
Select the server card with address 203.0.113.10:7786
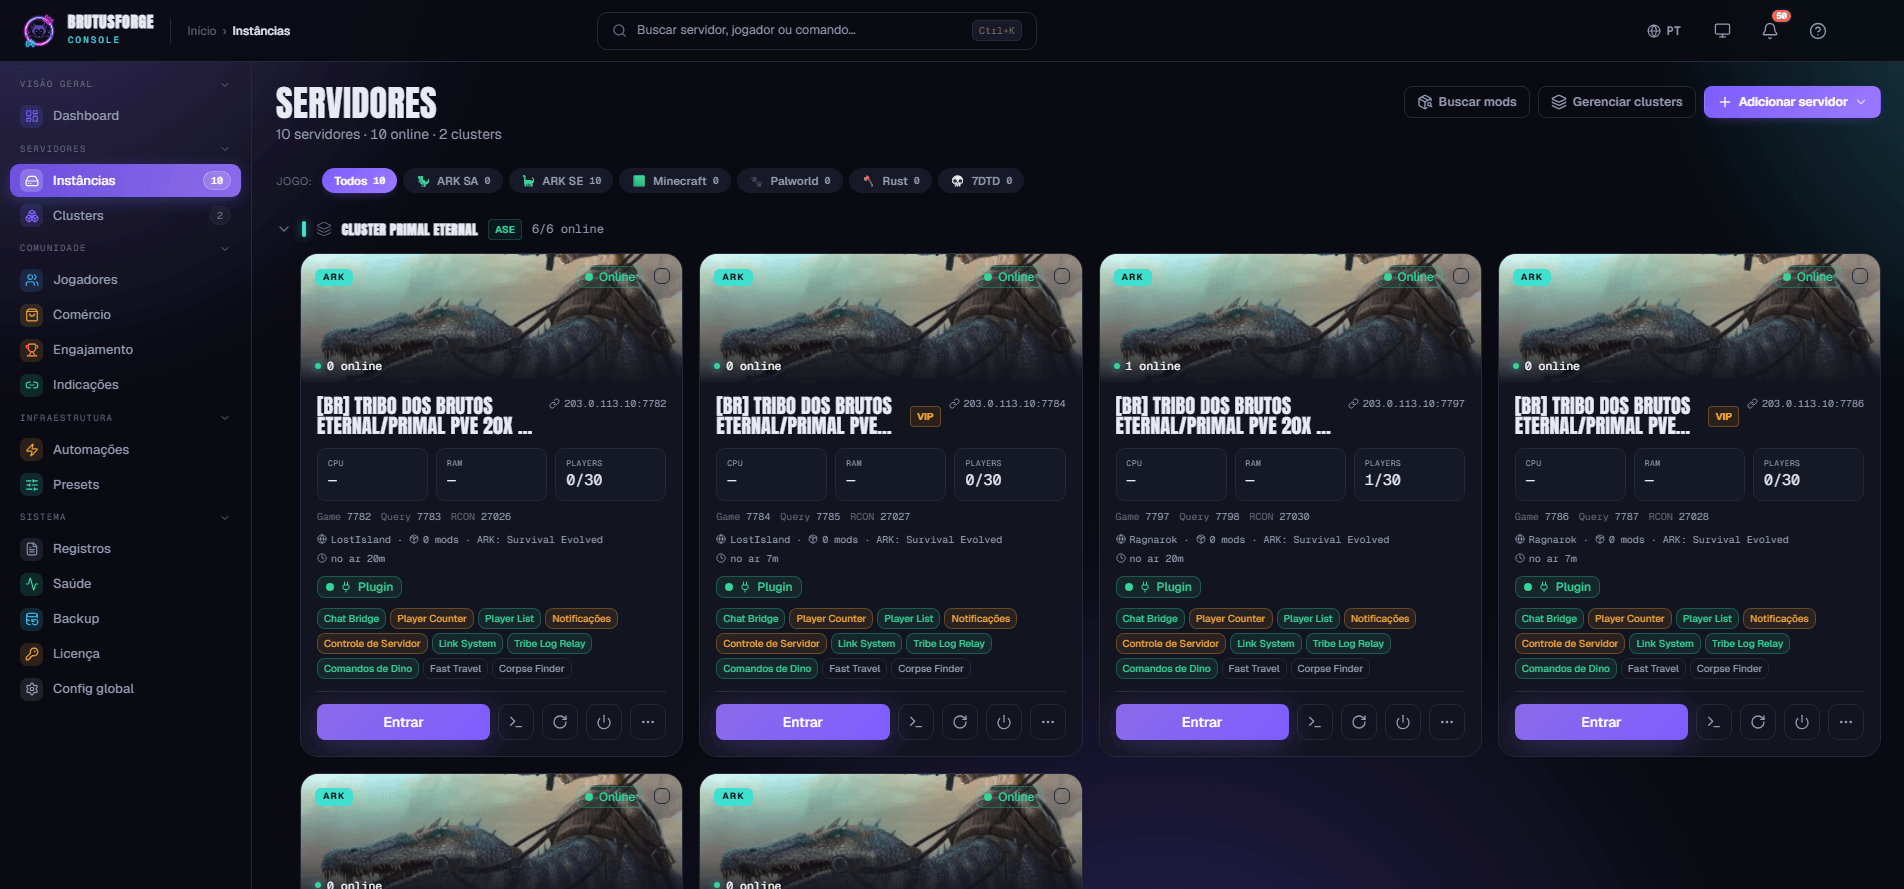pyautogui.click(x=1860, y=276)
